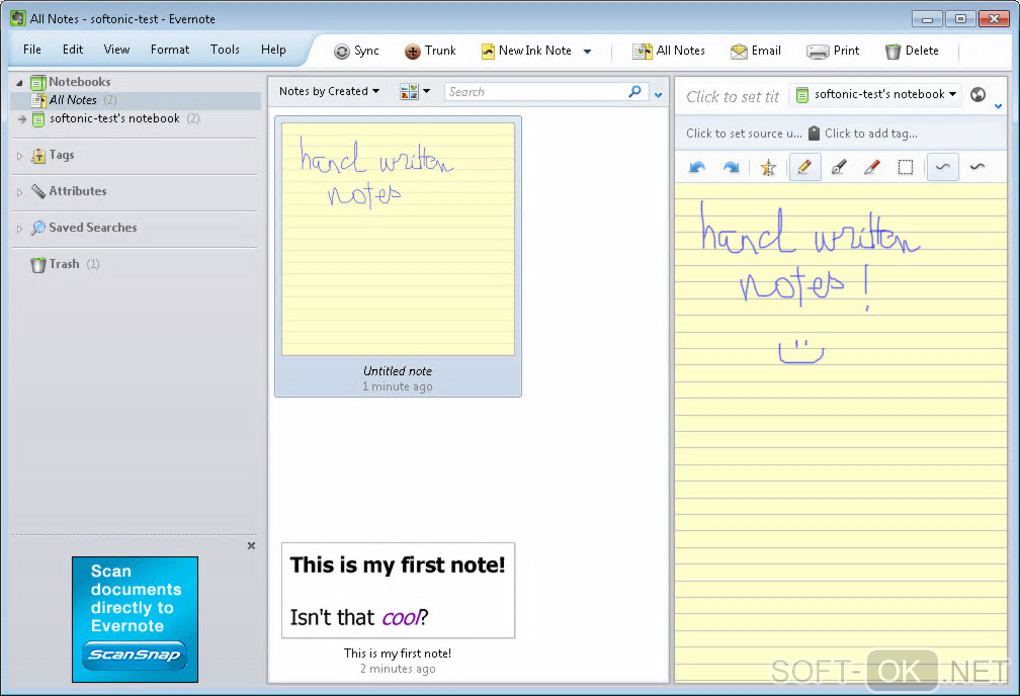1020x696 pixels.
Task: Click the search magnifier icon
Action: tap(635, 92)
